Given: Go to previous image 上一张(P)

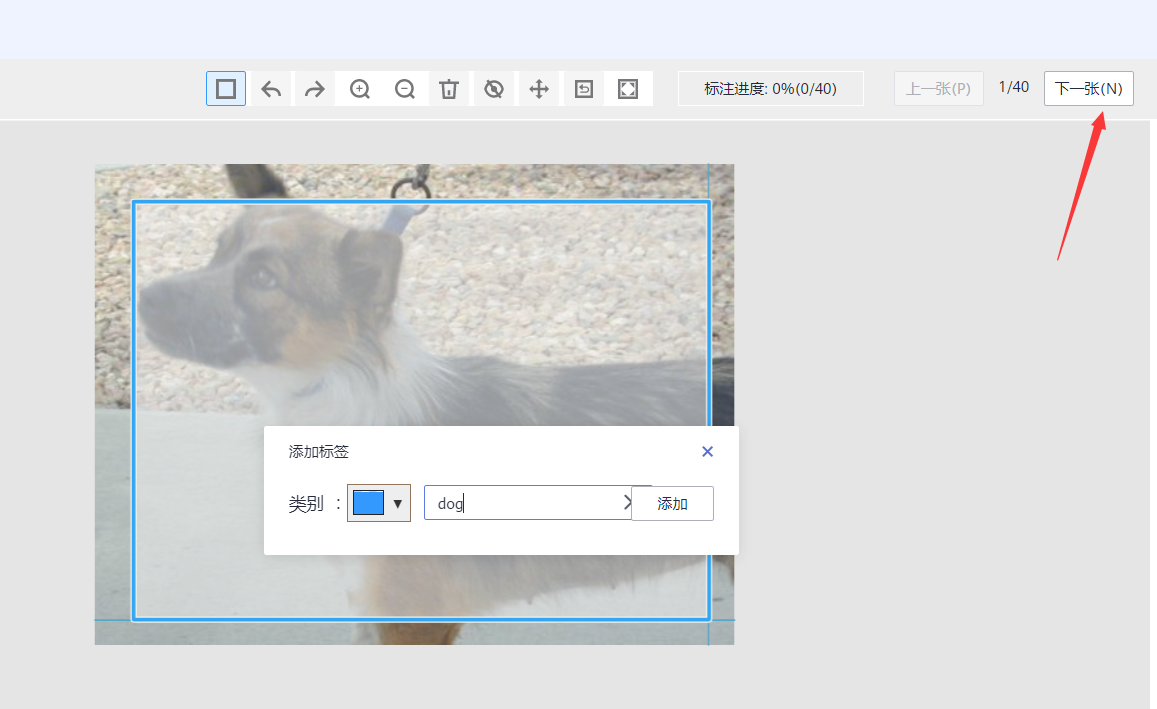Looking at the screenshot, I should point(939,89).
